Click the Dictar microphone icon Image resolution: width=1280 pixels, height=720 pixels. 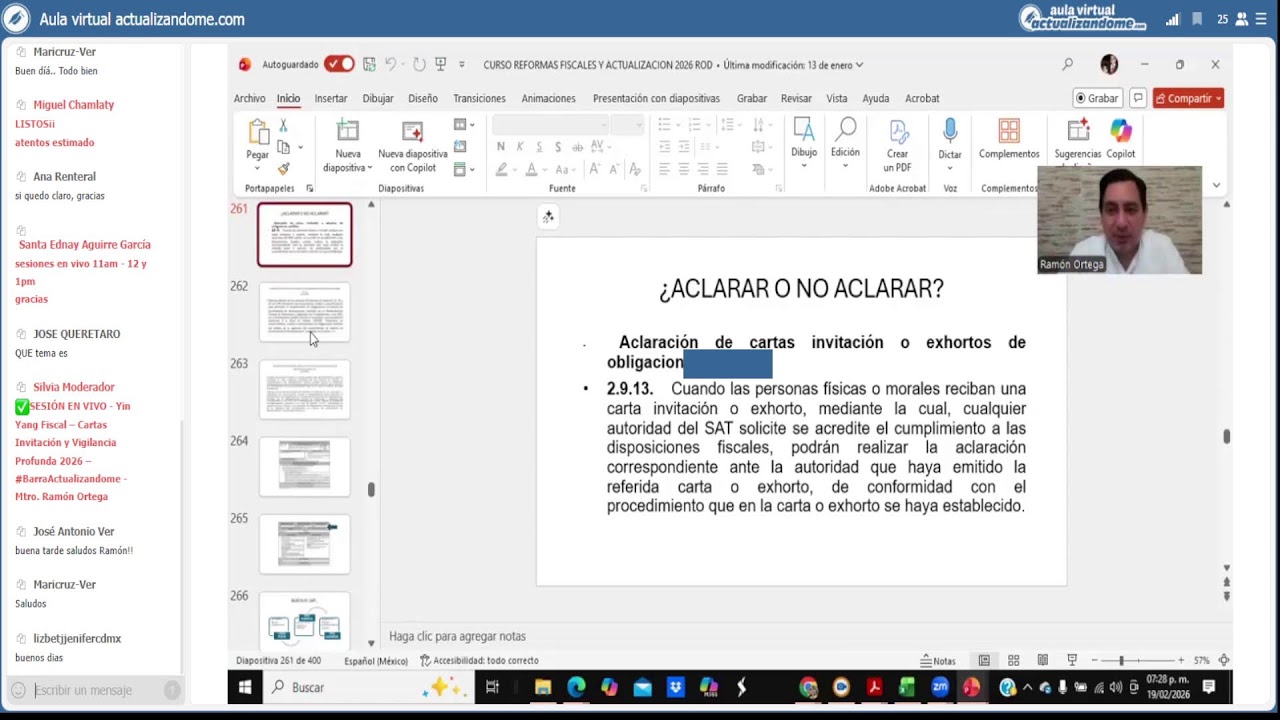coord(950,131)
